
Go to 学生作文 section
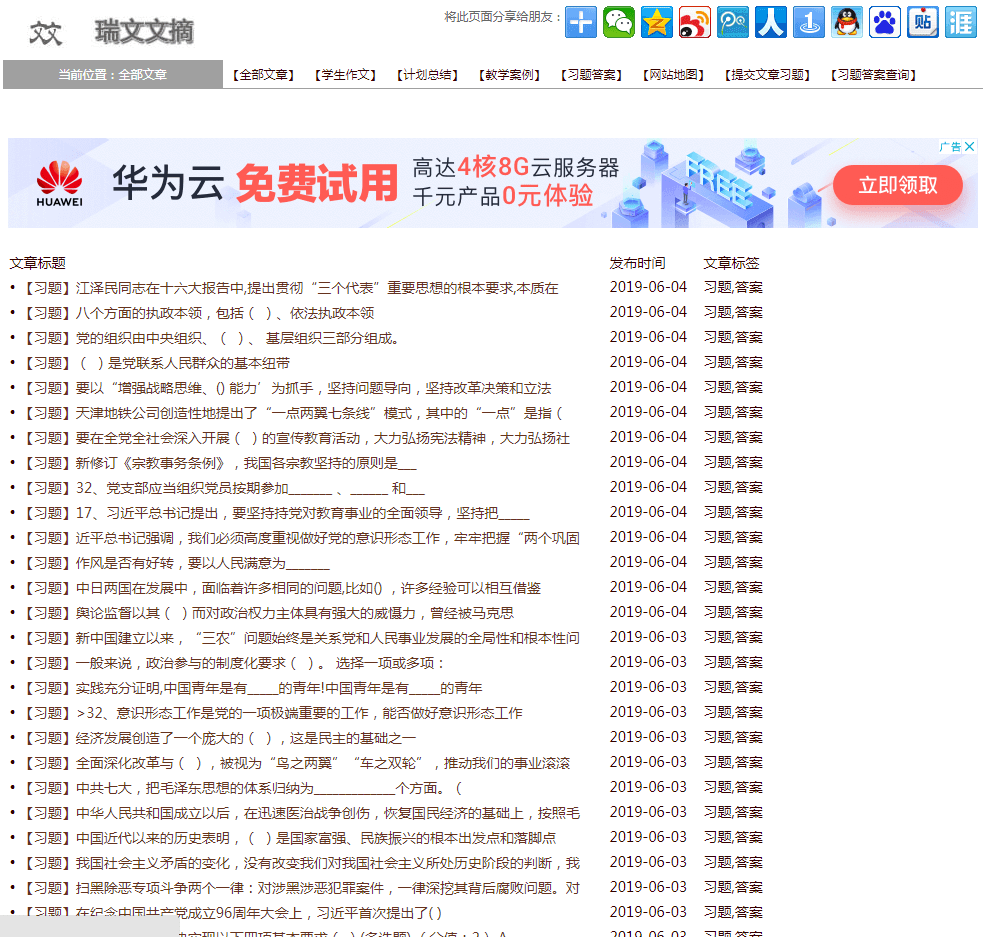click(x=345, y=75)
